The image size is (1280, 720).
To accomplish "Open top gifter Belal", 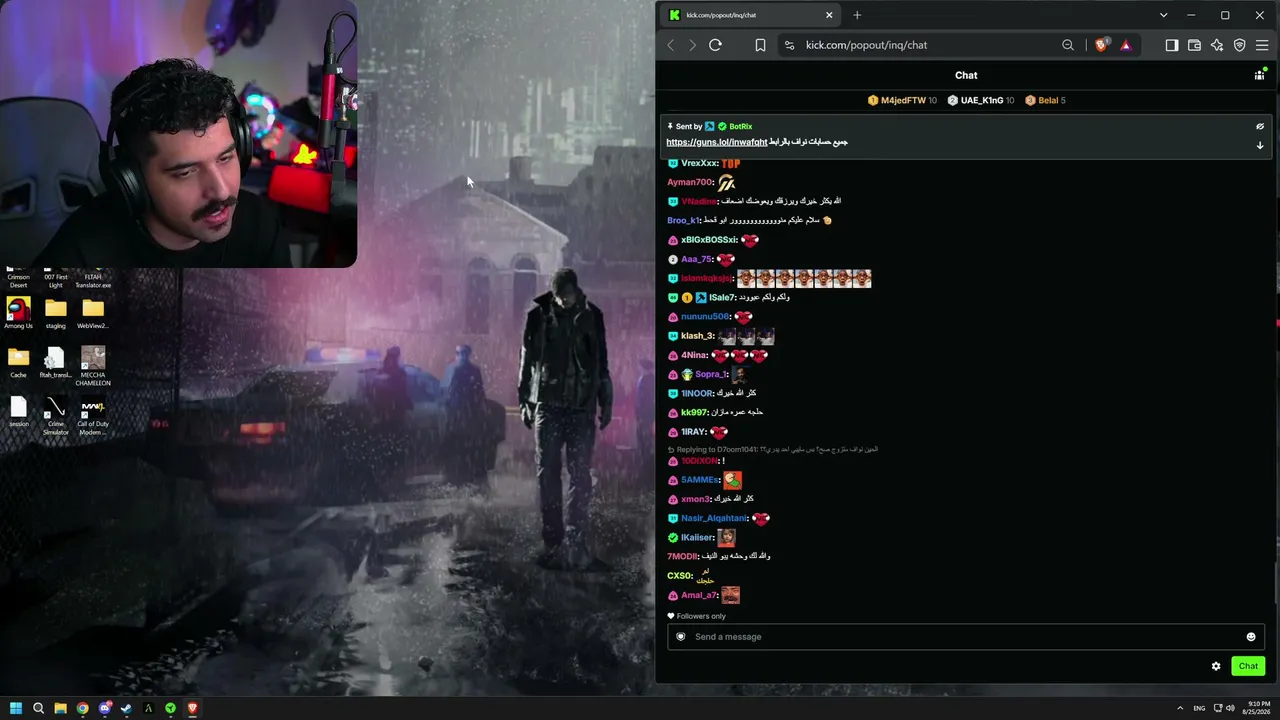I will 1046,100.
